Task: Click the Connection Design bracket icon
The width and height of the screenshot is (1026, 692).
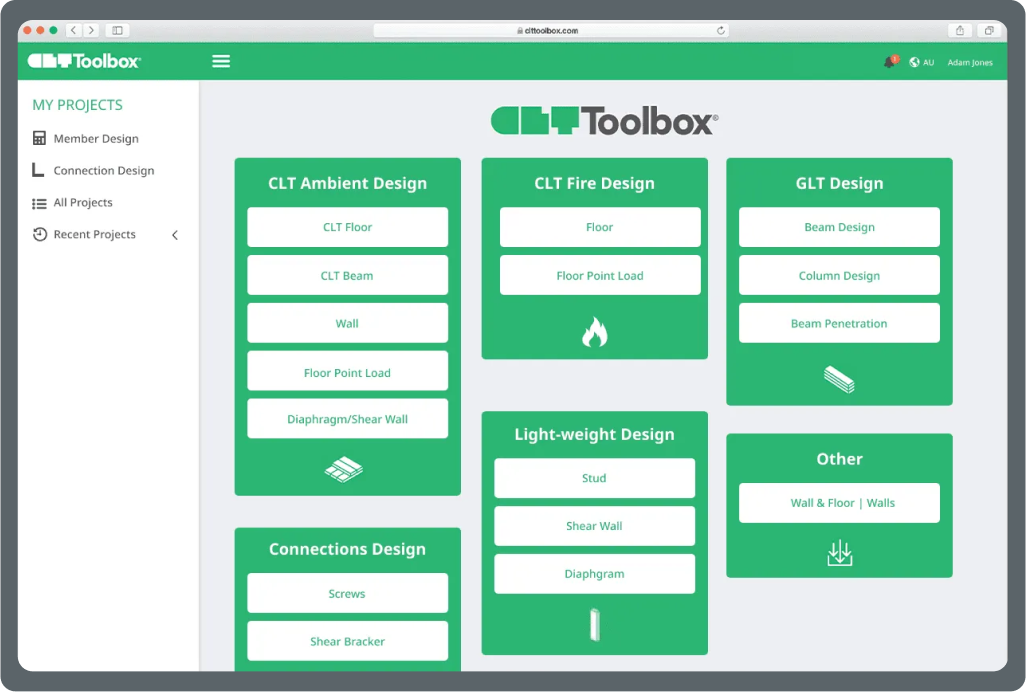Action: pyautogui.click(x=39, y=170)
